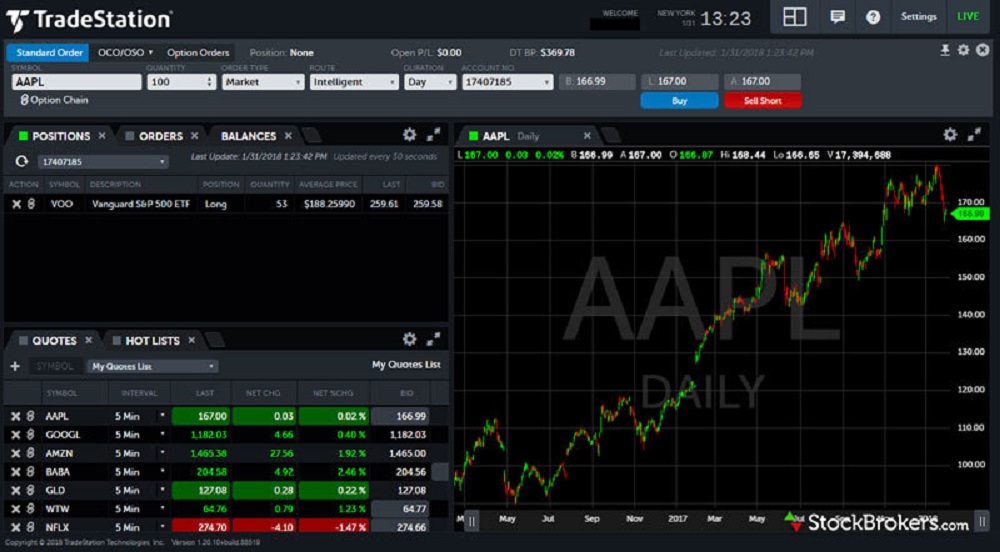1000x552 pixels.
Task: Open chart panel settings gear
Action: (x=950, y=134)
